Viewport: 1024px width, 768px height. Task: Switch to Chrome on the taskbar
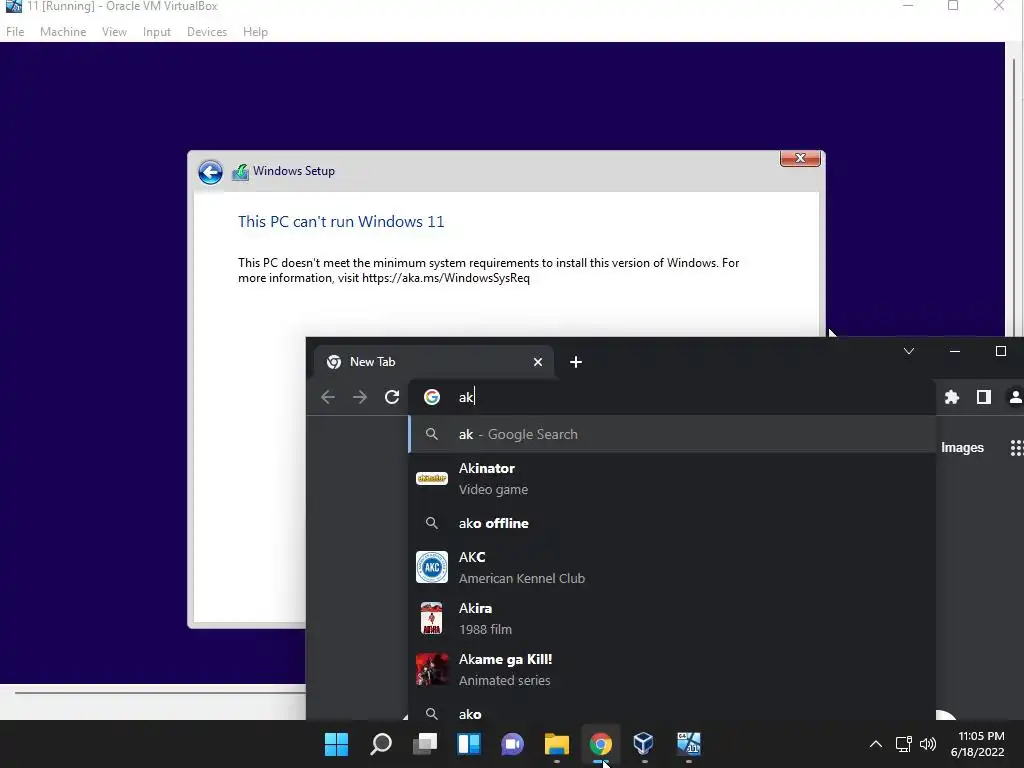click(x=601, y=744)
